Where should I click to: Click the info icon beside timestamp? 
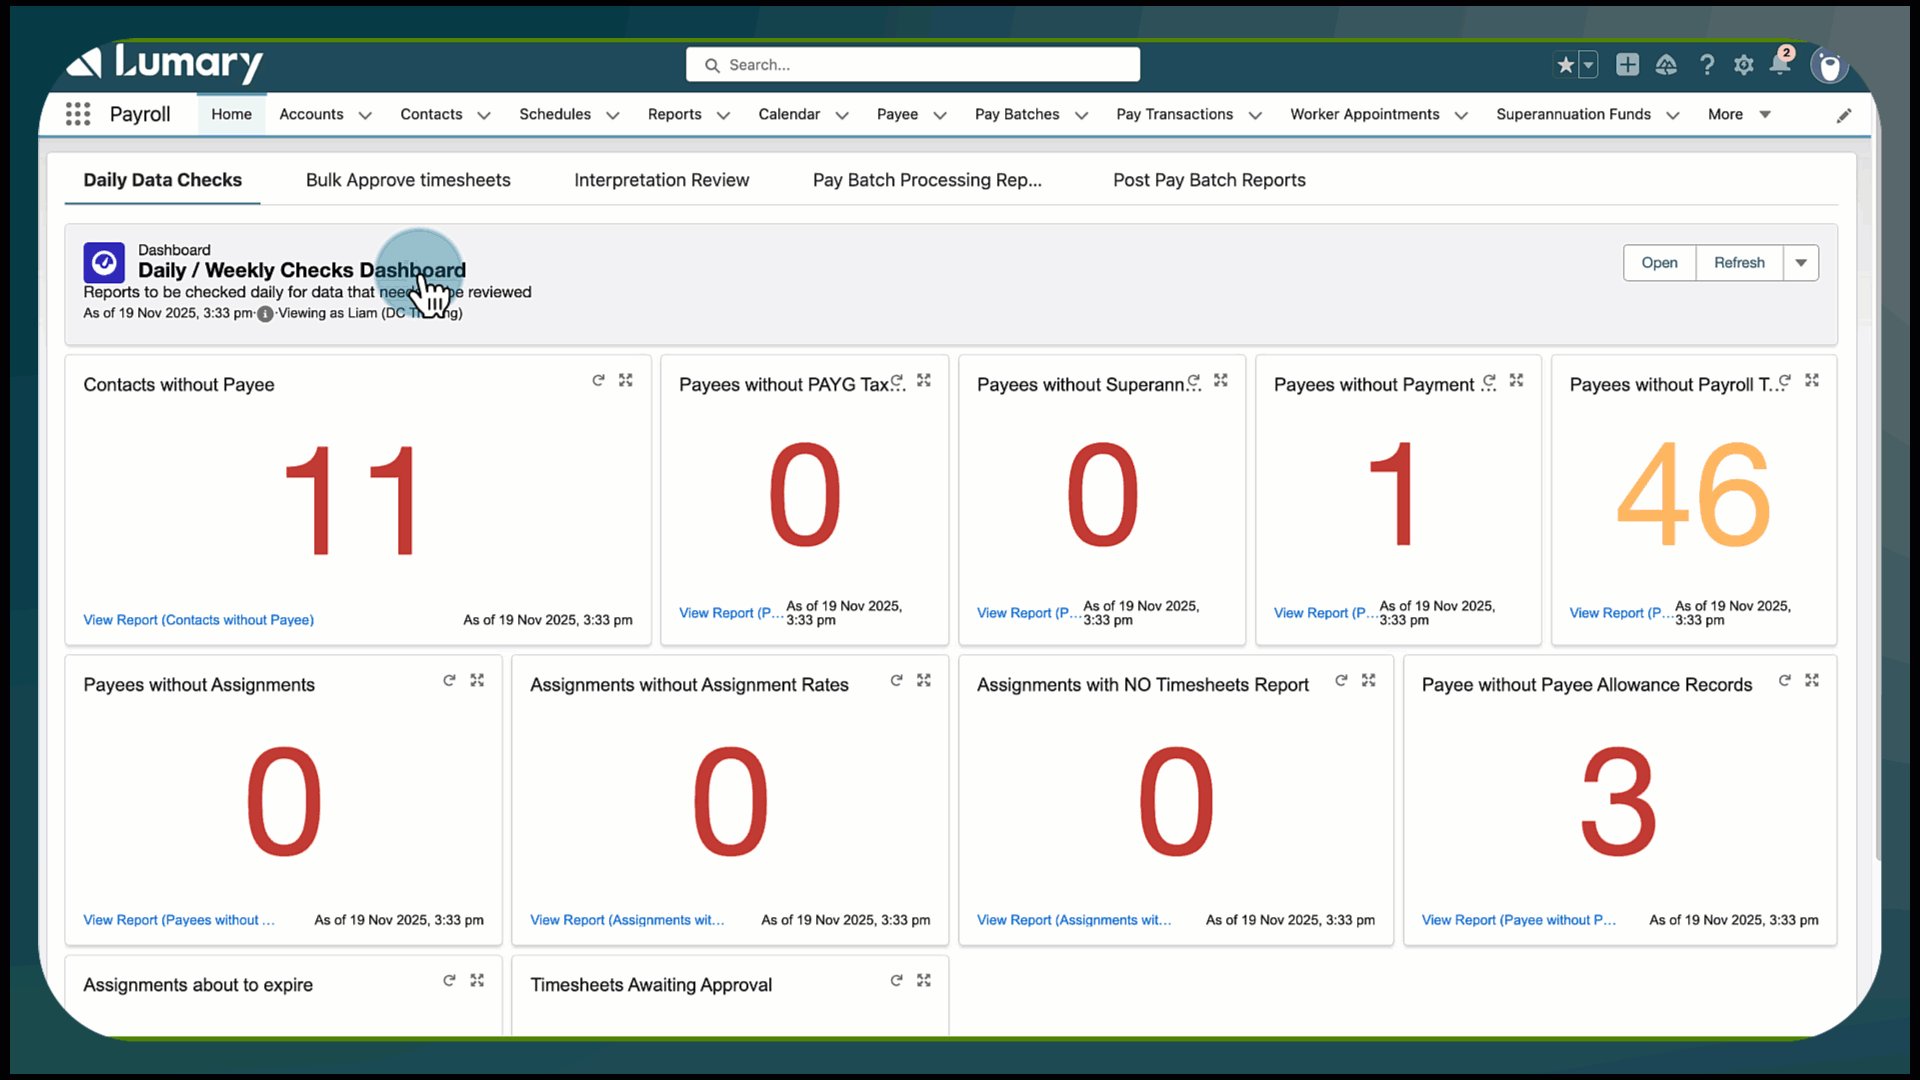265,314
